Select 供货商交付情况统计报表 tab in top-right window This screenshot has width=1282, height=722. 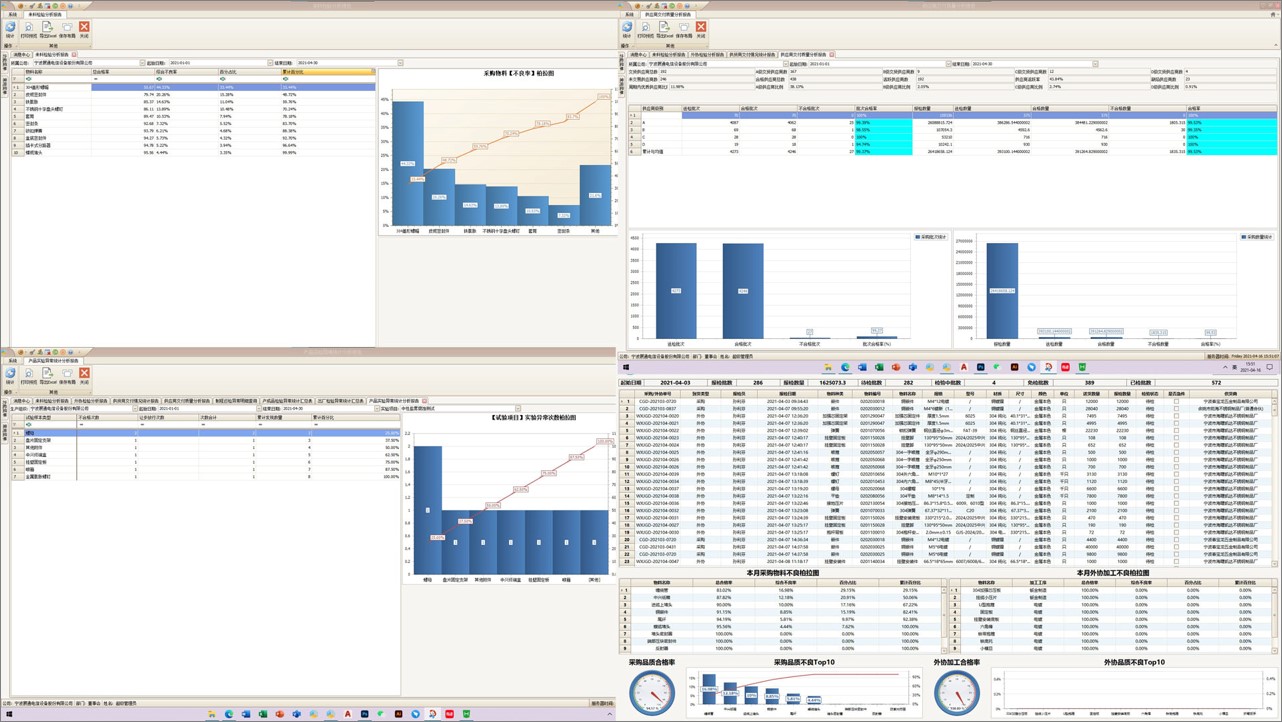(753, 54)
